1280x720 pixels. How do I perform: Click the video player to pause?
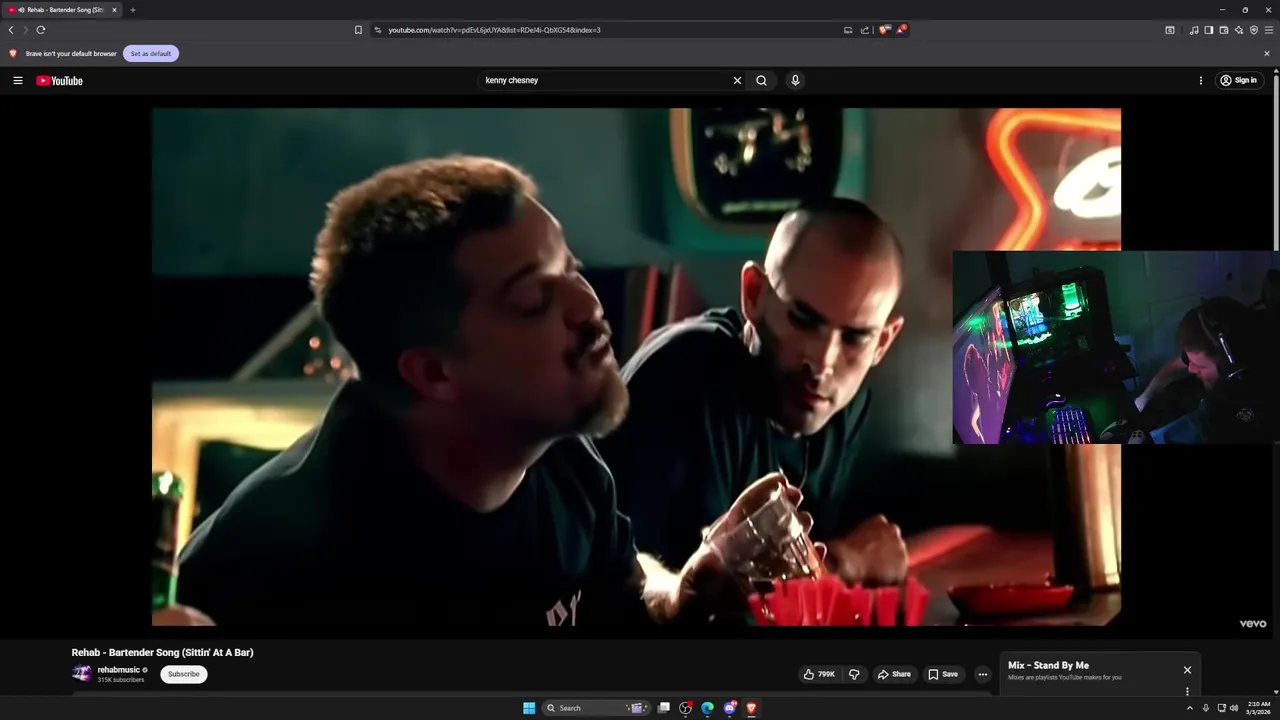coord(636,367)
